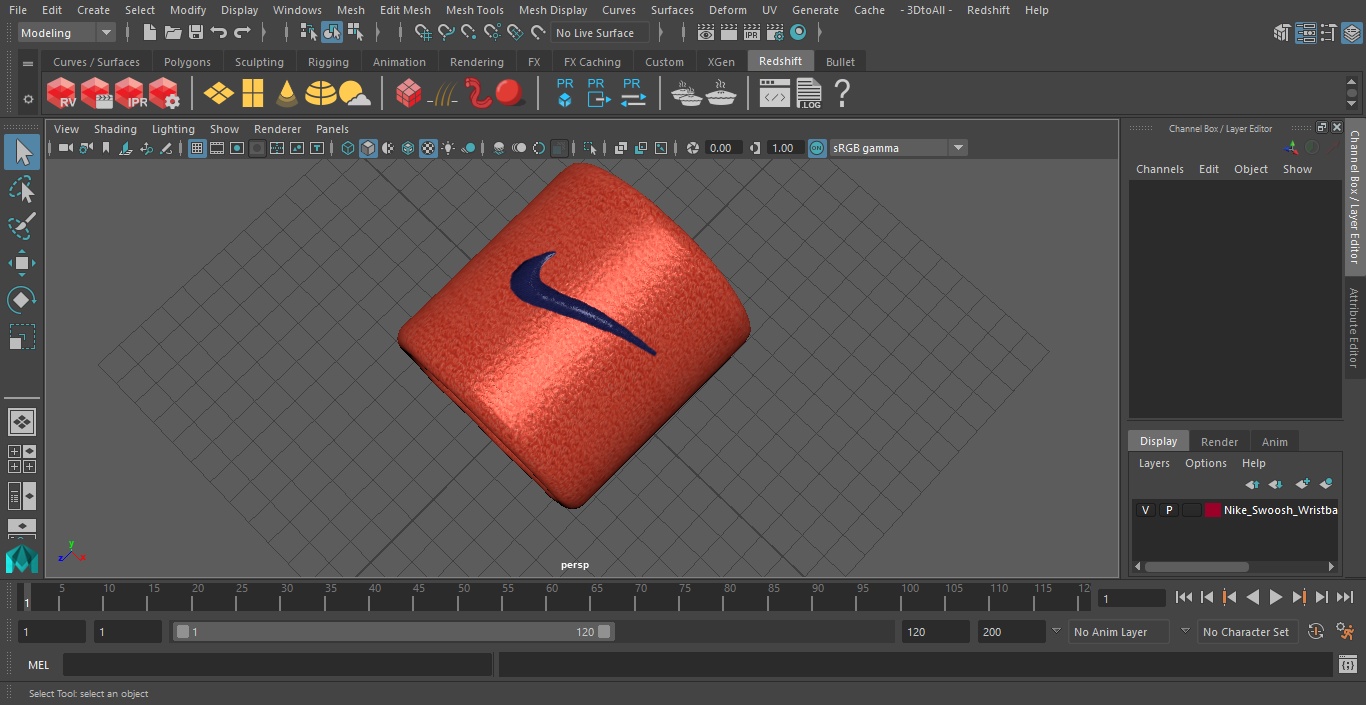Switch to the Polygons shelf tab
1366x705 pixels.
tap(187, 62)
